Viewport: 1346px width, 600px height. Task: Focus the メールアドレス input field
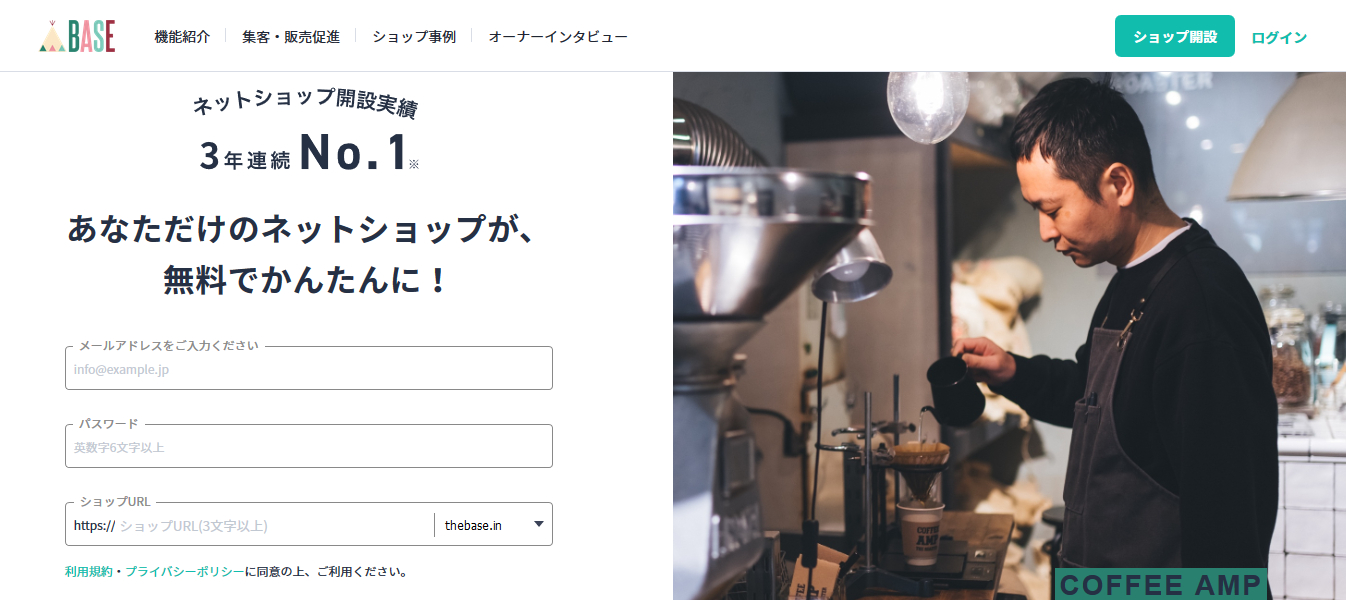coord(309,368)
